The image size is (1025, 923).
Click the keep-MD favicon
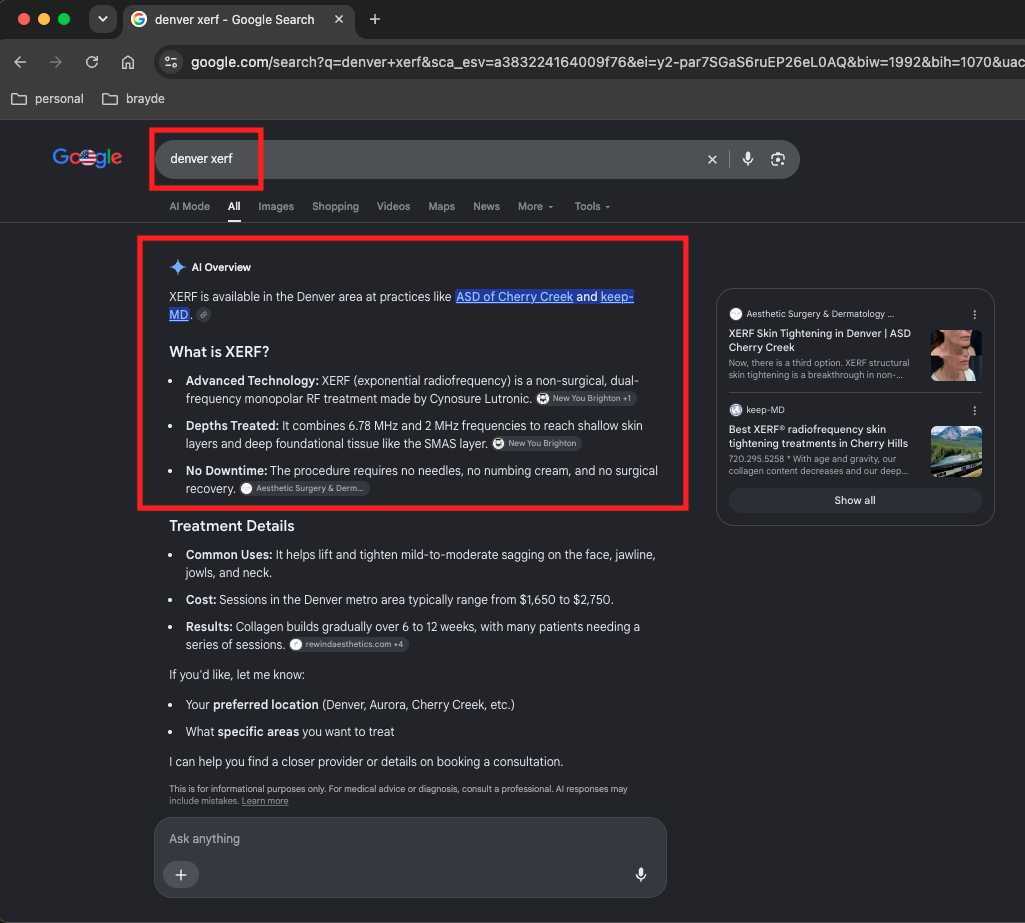click(x=735, y=410)
